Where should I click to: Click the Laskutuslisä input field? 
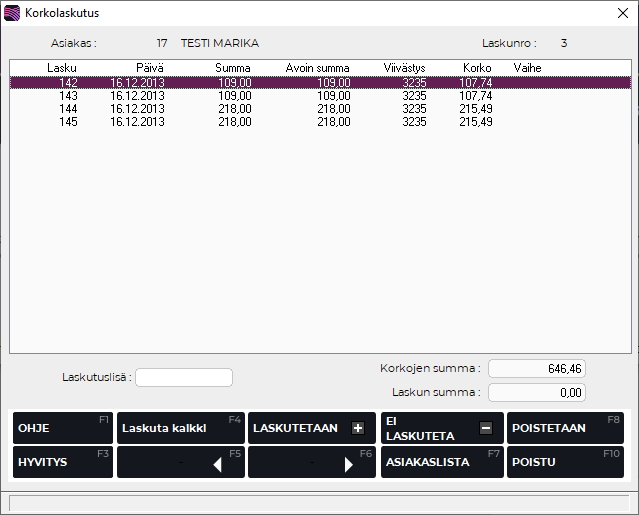[x=184, y=377]
